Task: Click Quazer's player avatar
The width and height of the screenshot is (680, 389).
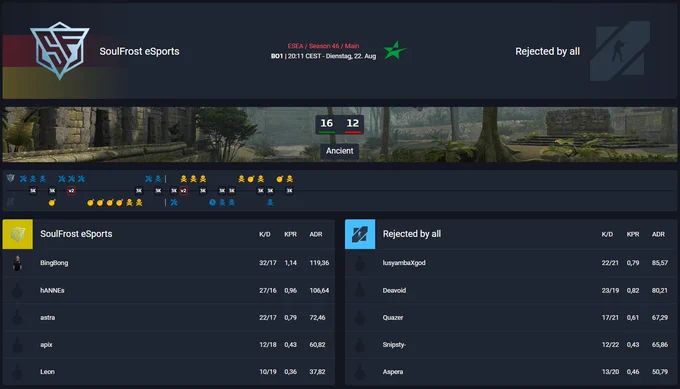Action: (360, 318)
